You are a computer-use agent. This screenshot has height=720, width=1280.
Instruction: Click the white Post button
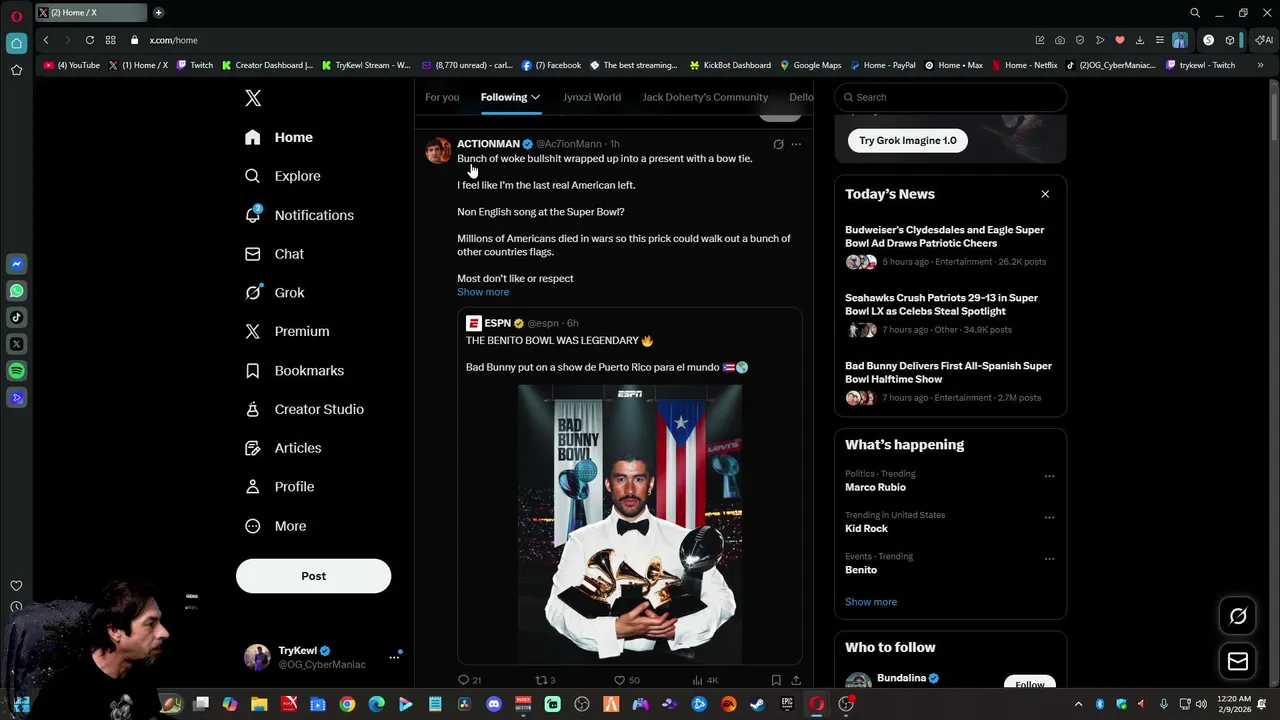coord(313,576)
